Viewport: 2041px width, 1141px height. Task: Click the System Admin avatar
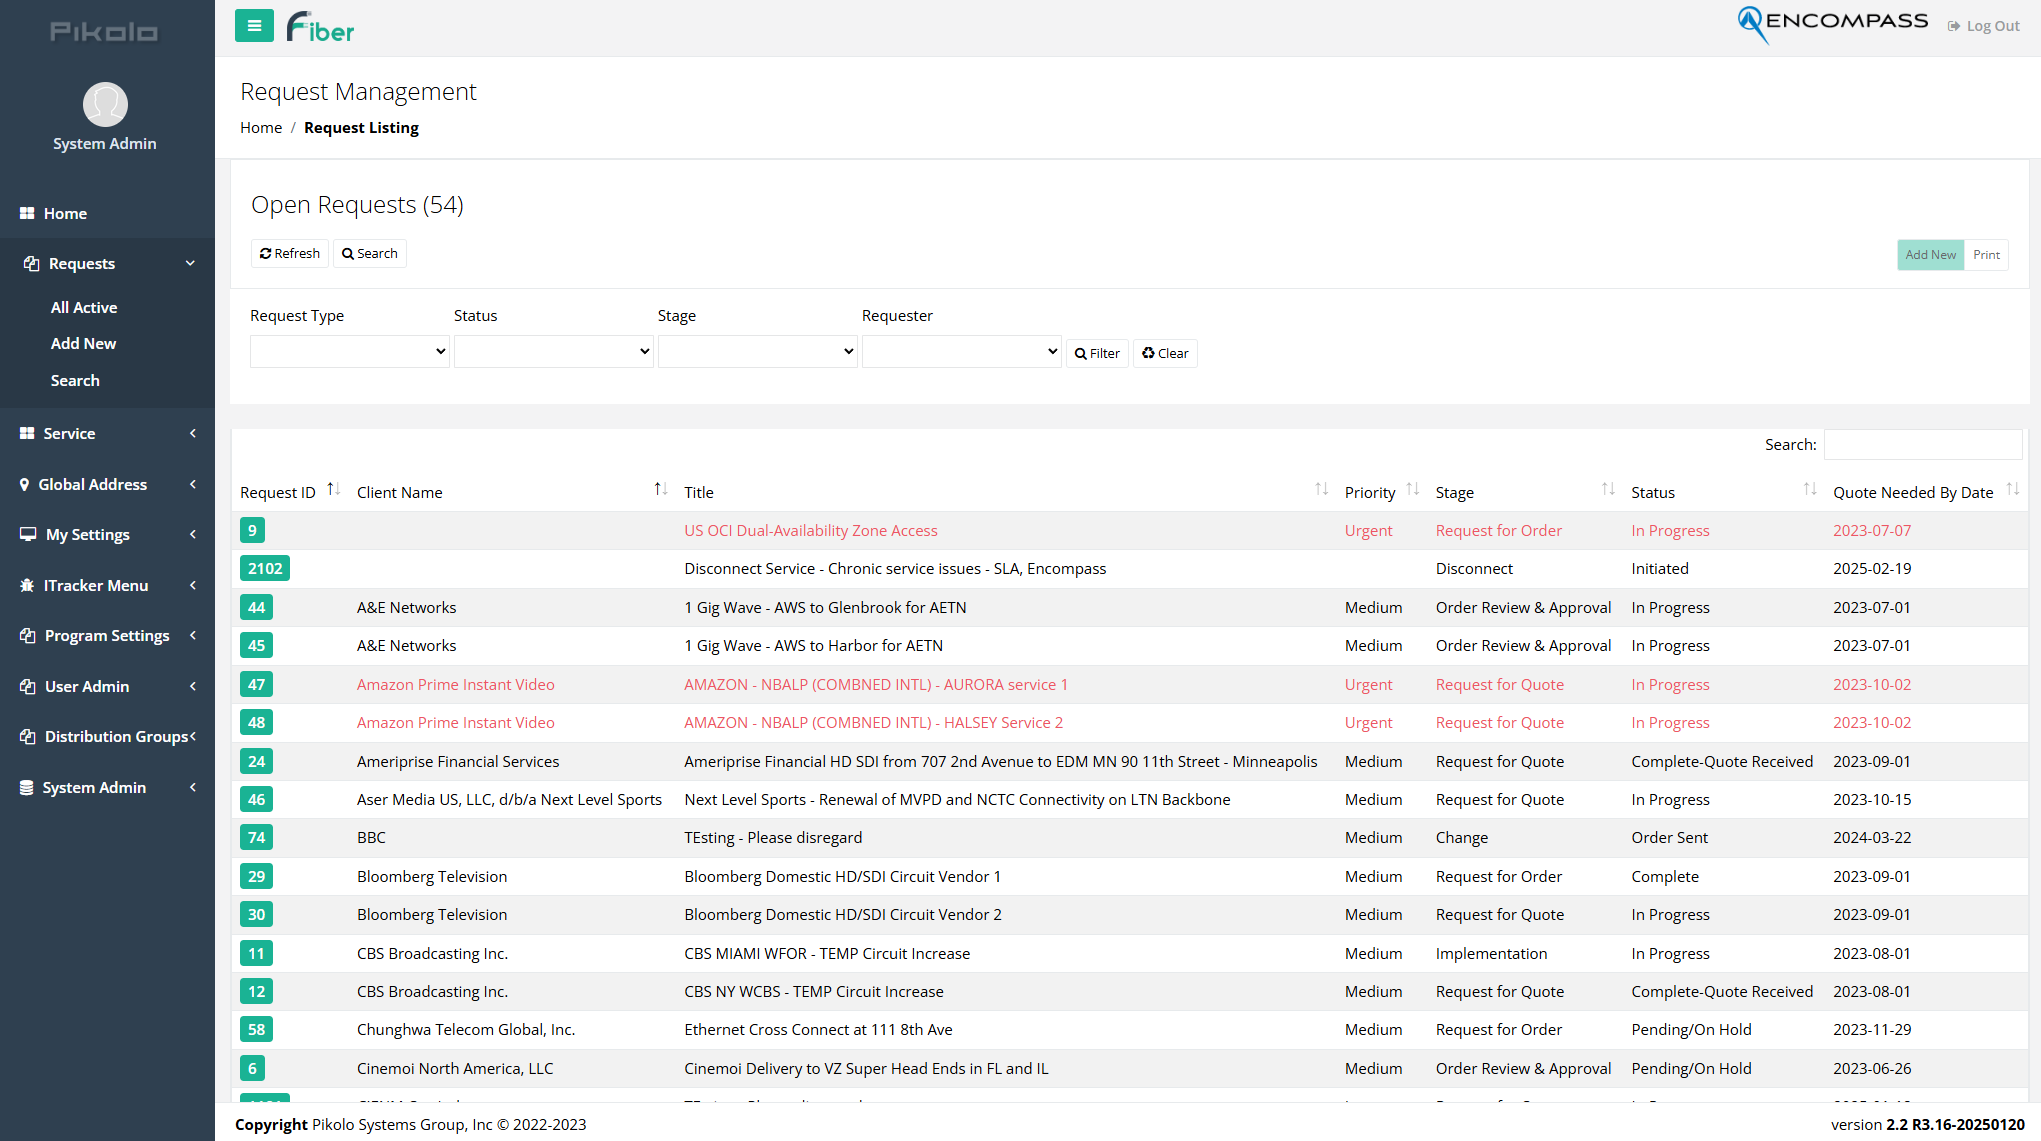105,104
